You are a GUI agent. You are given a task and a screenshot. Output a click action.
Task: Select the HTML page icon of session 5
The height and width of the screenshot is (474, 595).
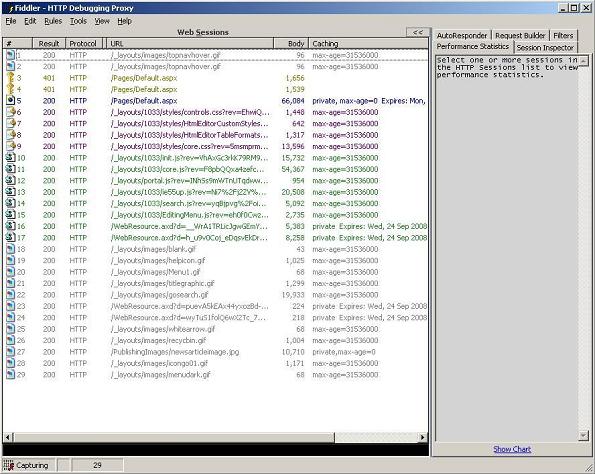click(x=11, y=101)
